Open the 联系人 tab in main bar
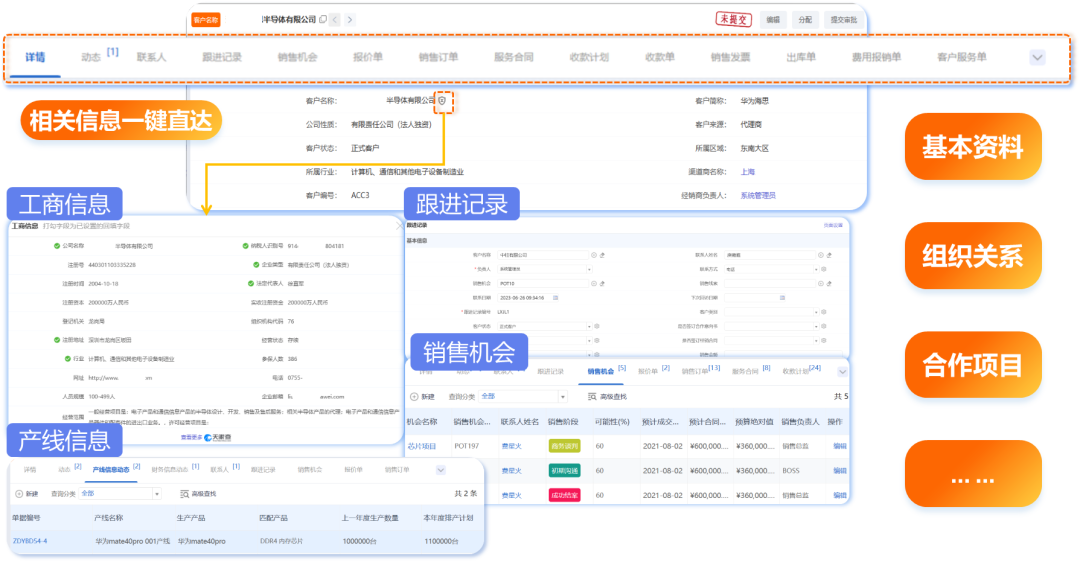The width and height of the screenshot is (1080, 562). [x=152, y=57]
